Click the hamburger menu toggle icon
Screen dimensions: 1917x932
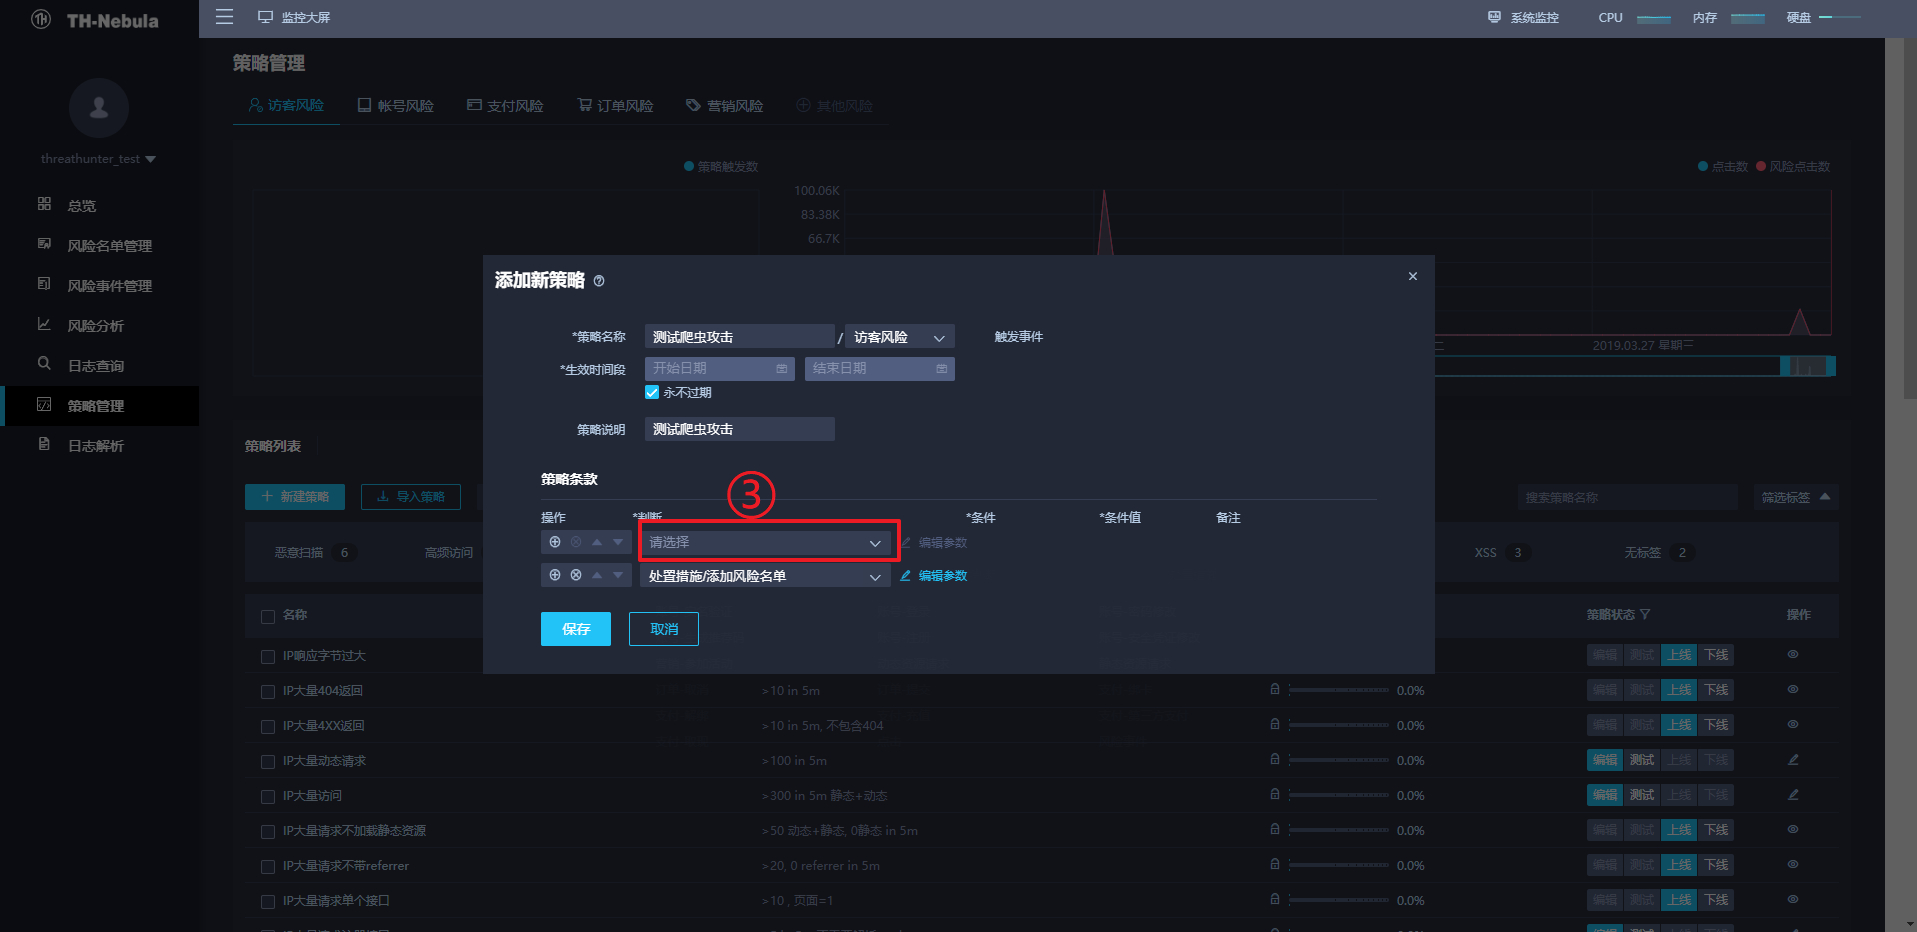click(x=224, y=17)
